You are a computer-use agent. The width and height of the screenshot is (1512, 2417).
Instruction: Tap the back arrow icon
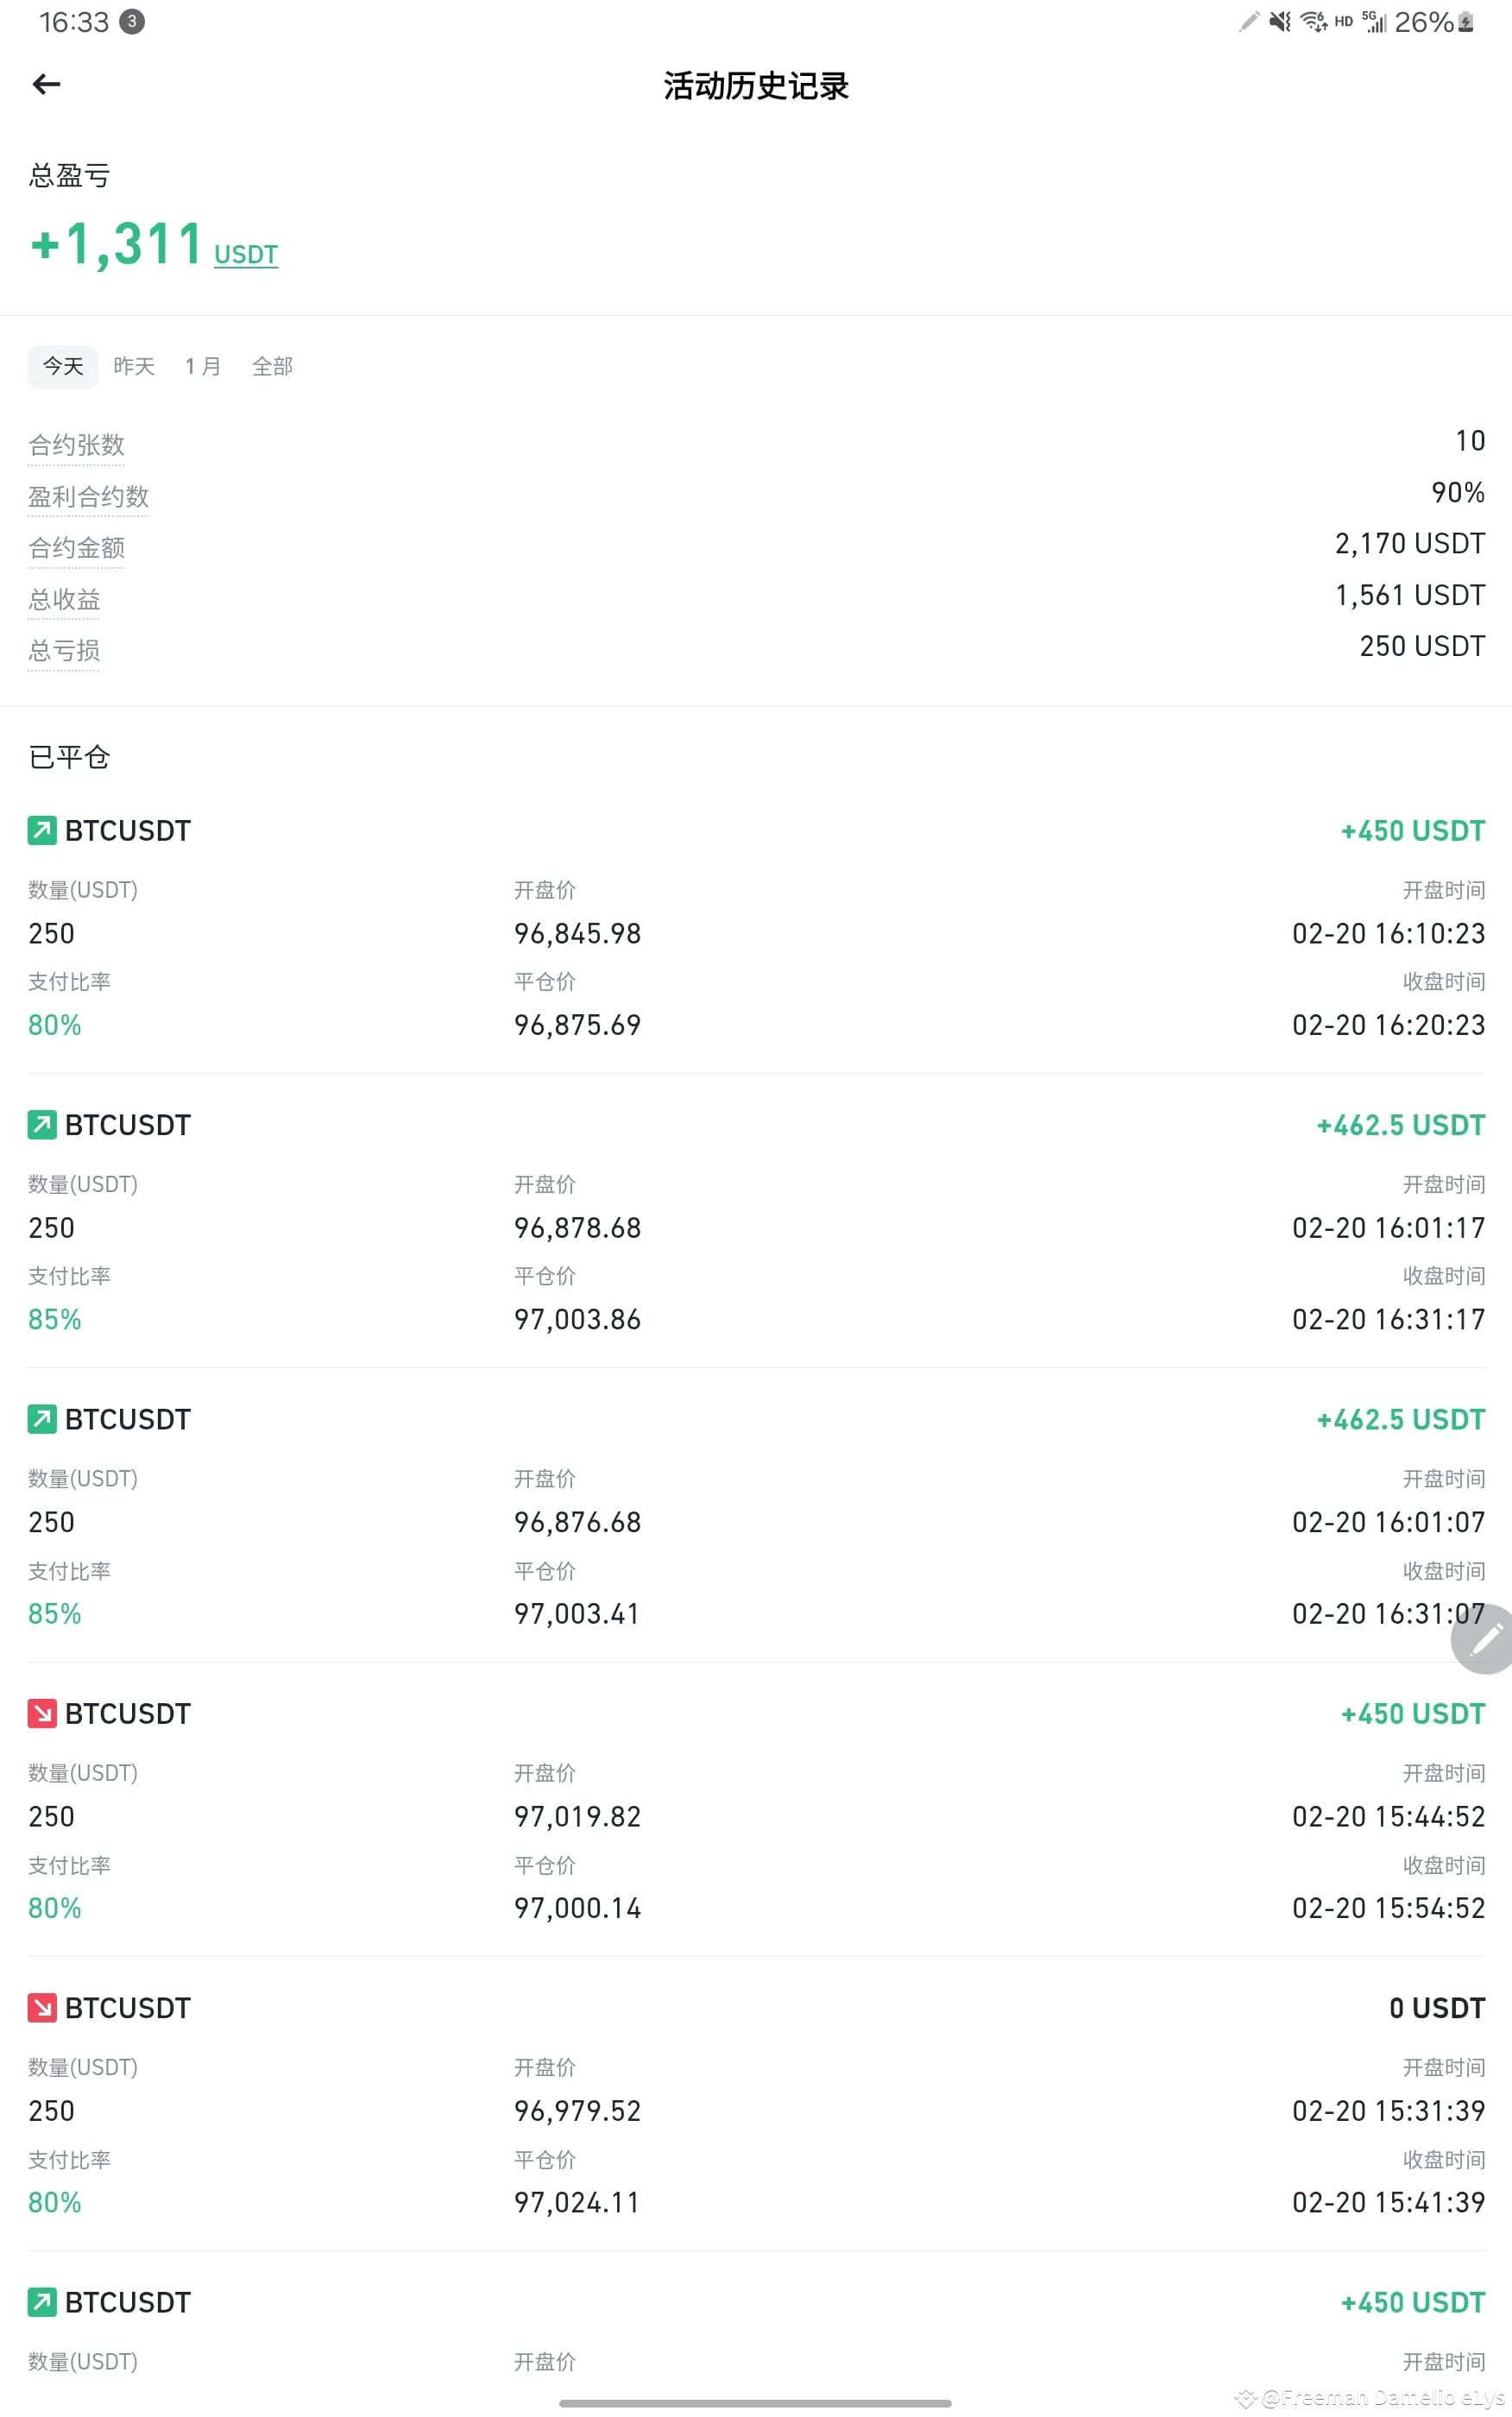46,85
